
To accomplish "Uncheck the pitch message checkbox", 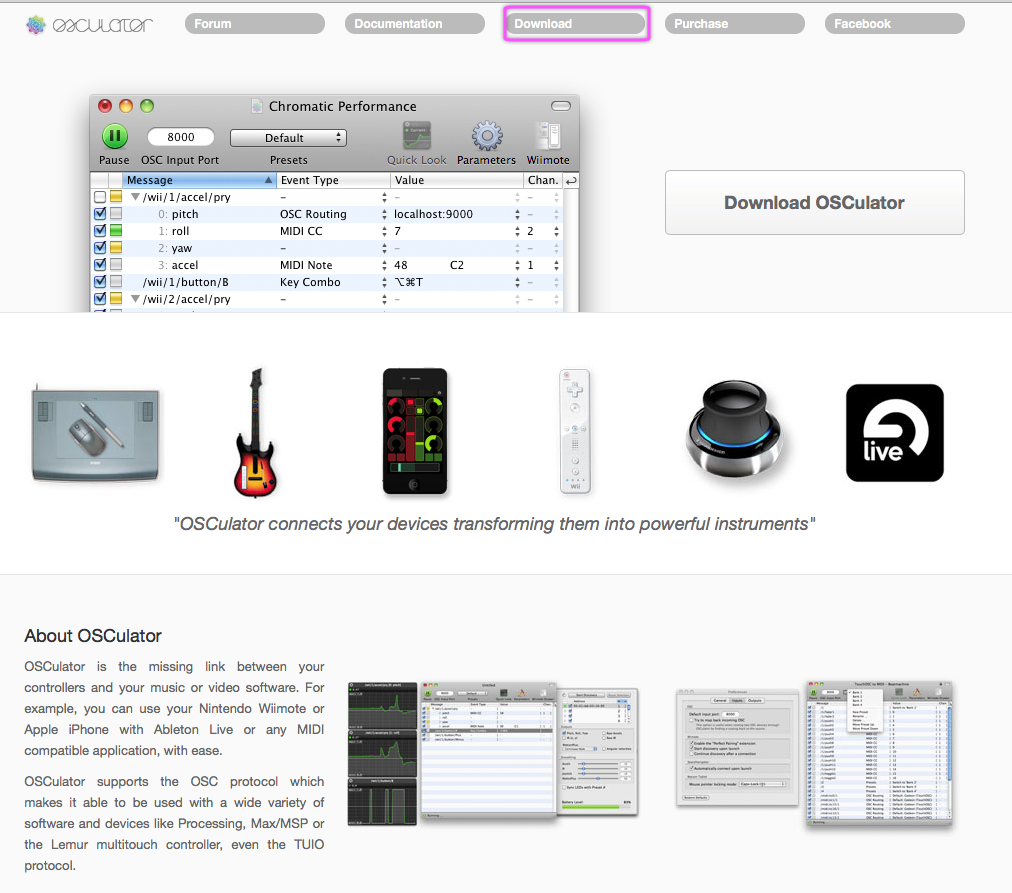I will pos(100,214).
